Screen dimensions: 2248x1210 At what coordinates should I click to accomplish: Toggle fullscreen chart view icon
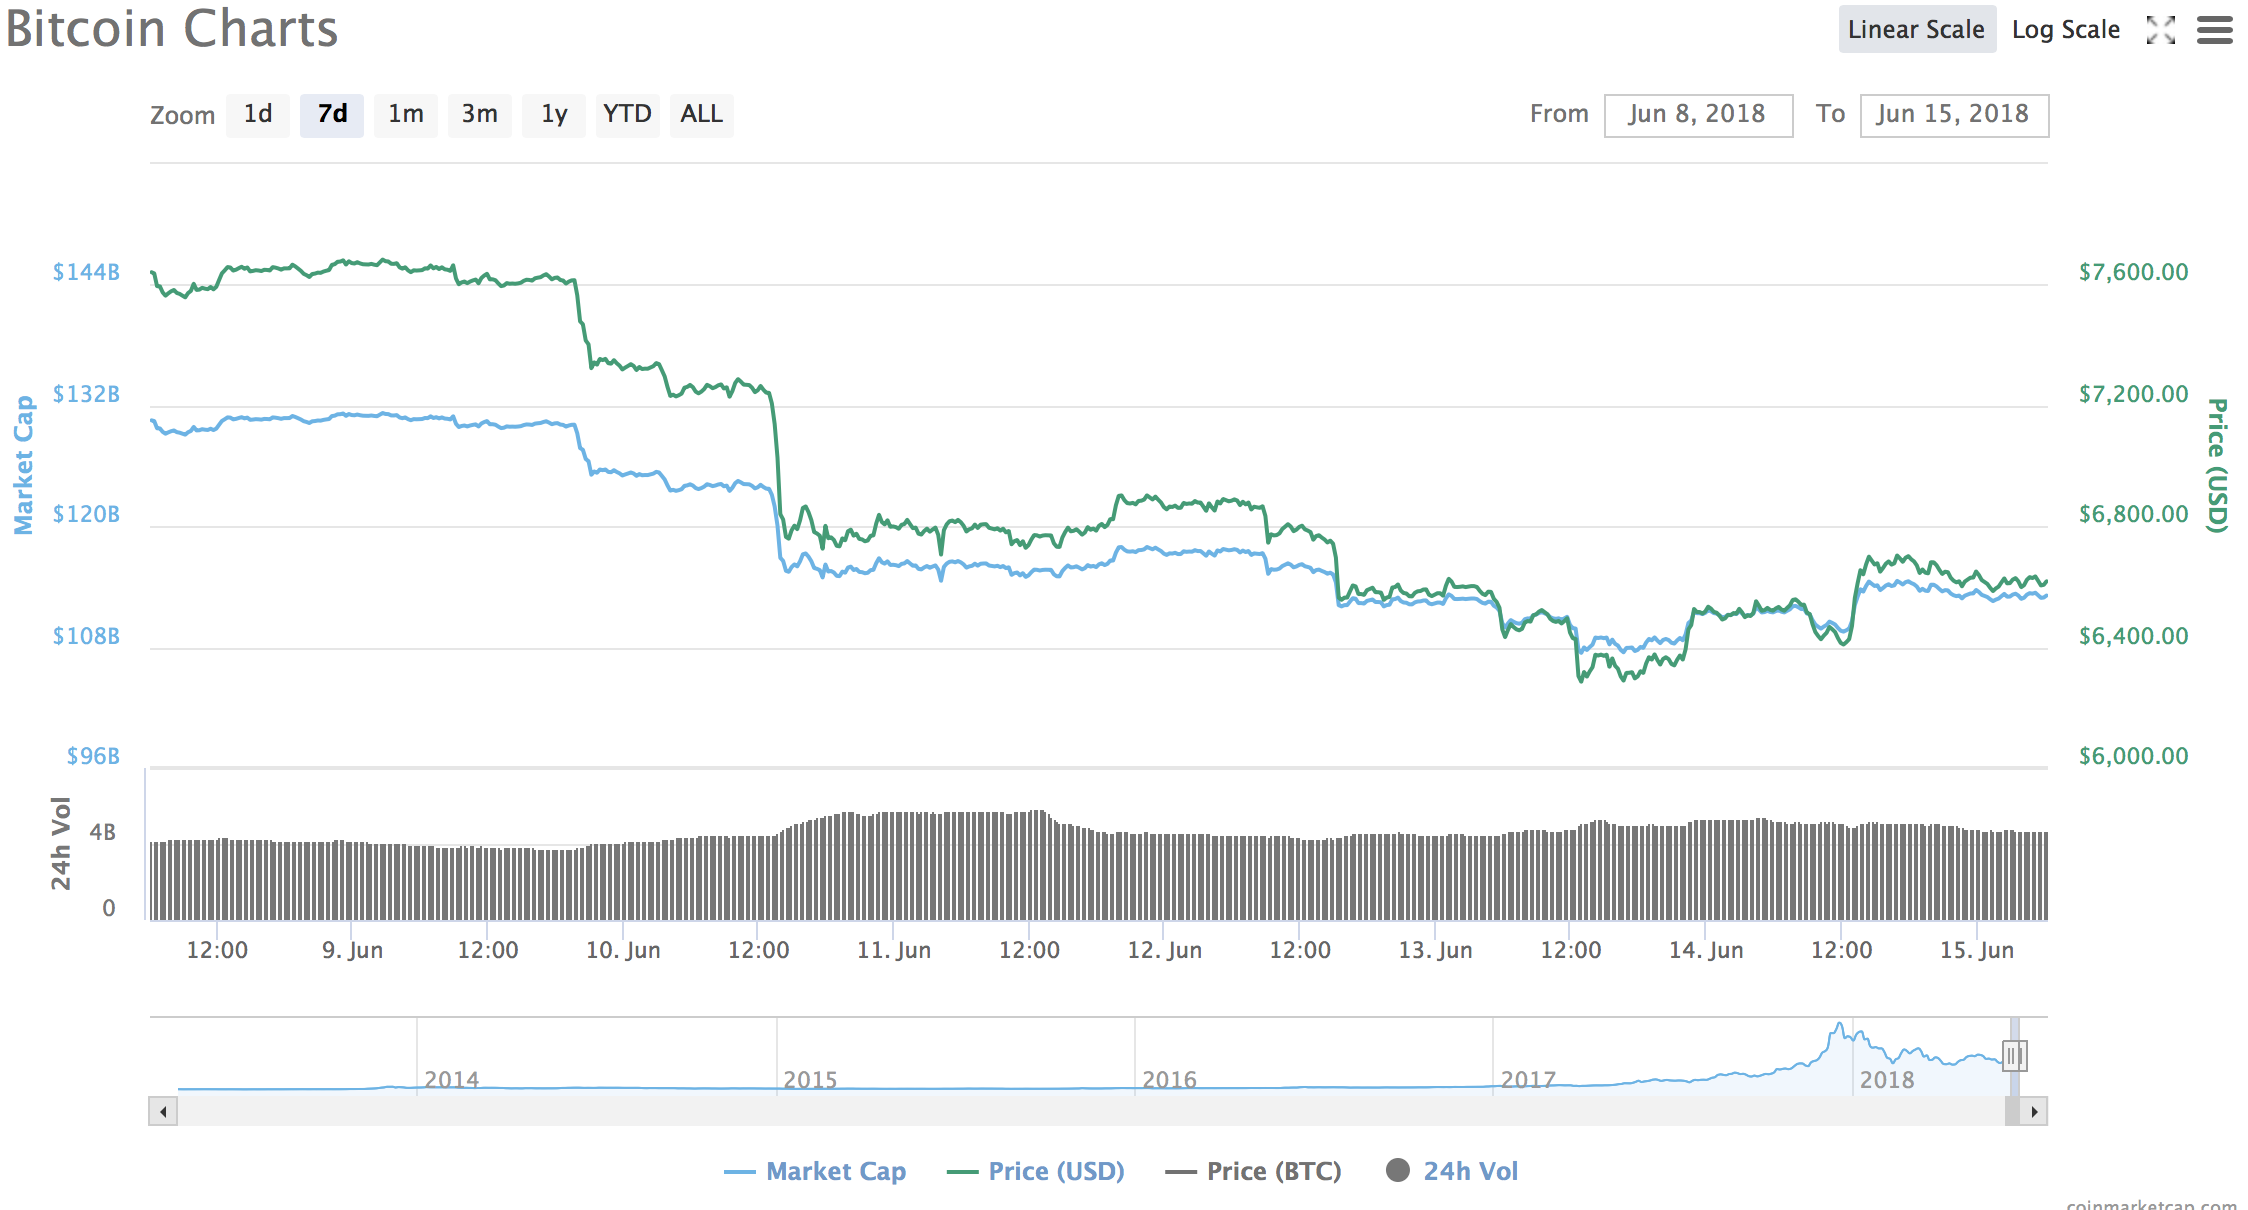(2160, 30)
